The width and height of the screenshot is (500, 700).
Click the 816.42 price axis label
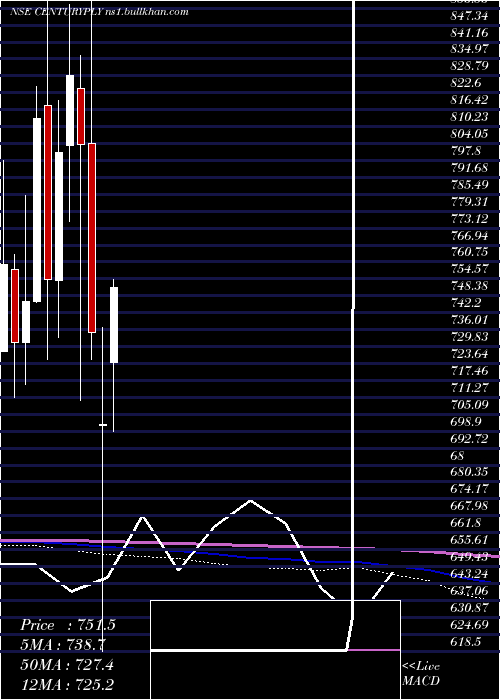click(469, 100)
